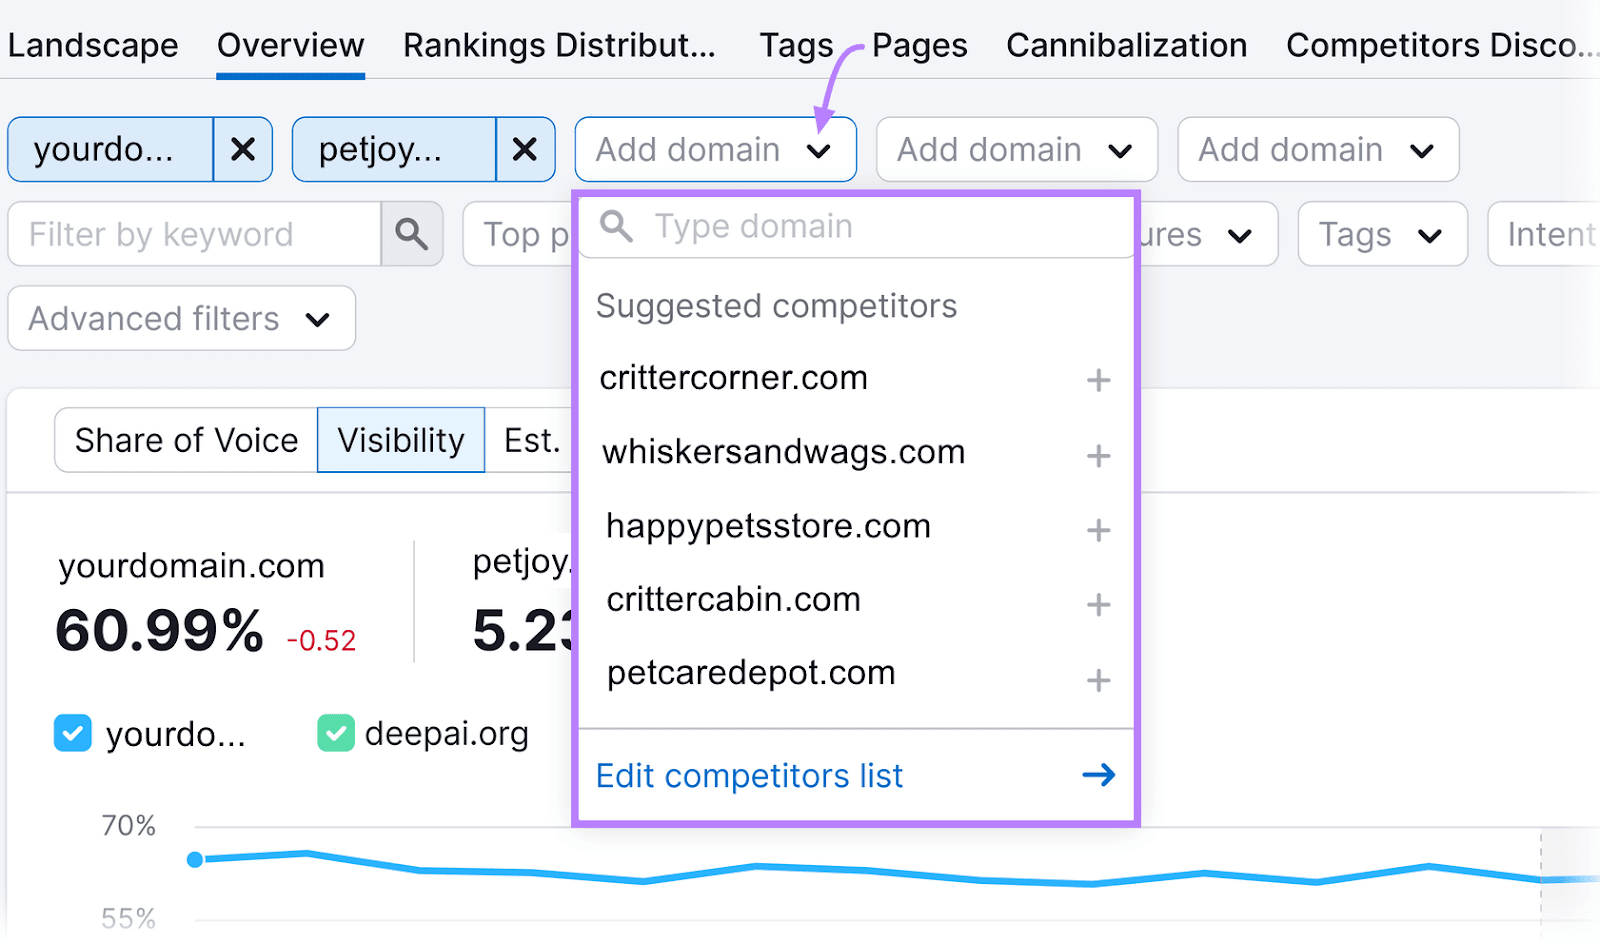
Task: Click arrow icon beside Edit competitors list
Action: coord(1098,774)
